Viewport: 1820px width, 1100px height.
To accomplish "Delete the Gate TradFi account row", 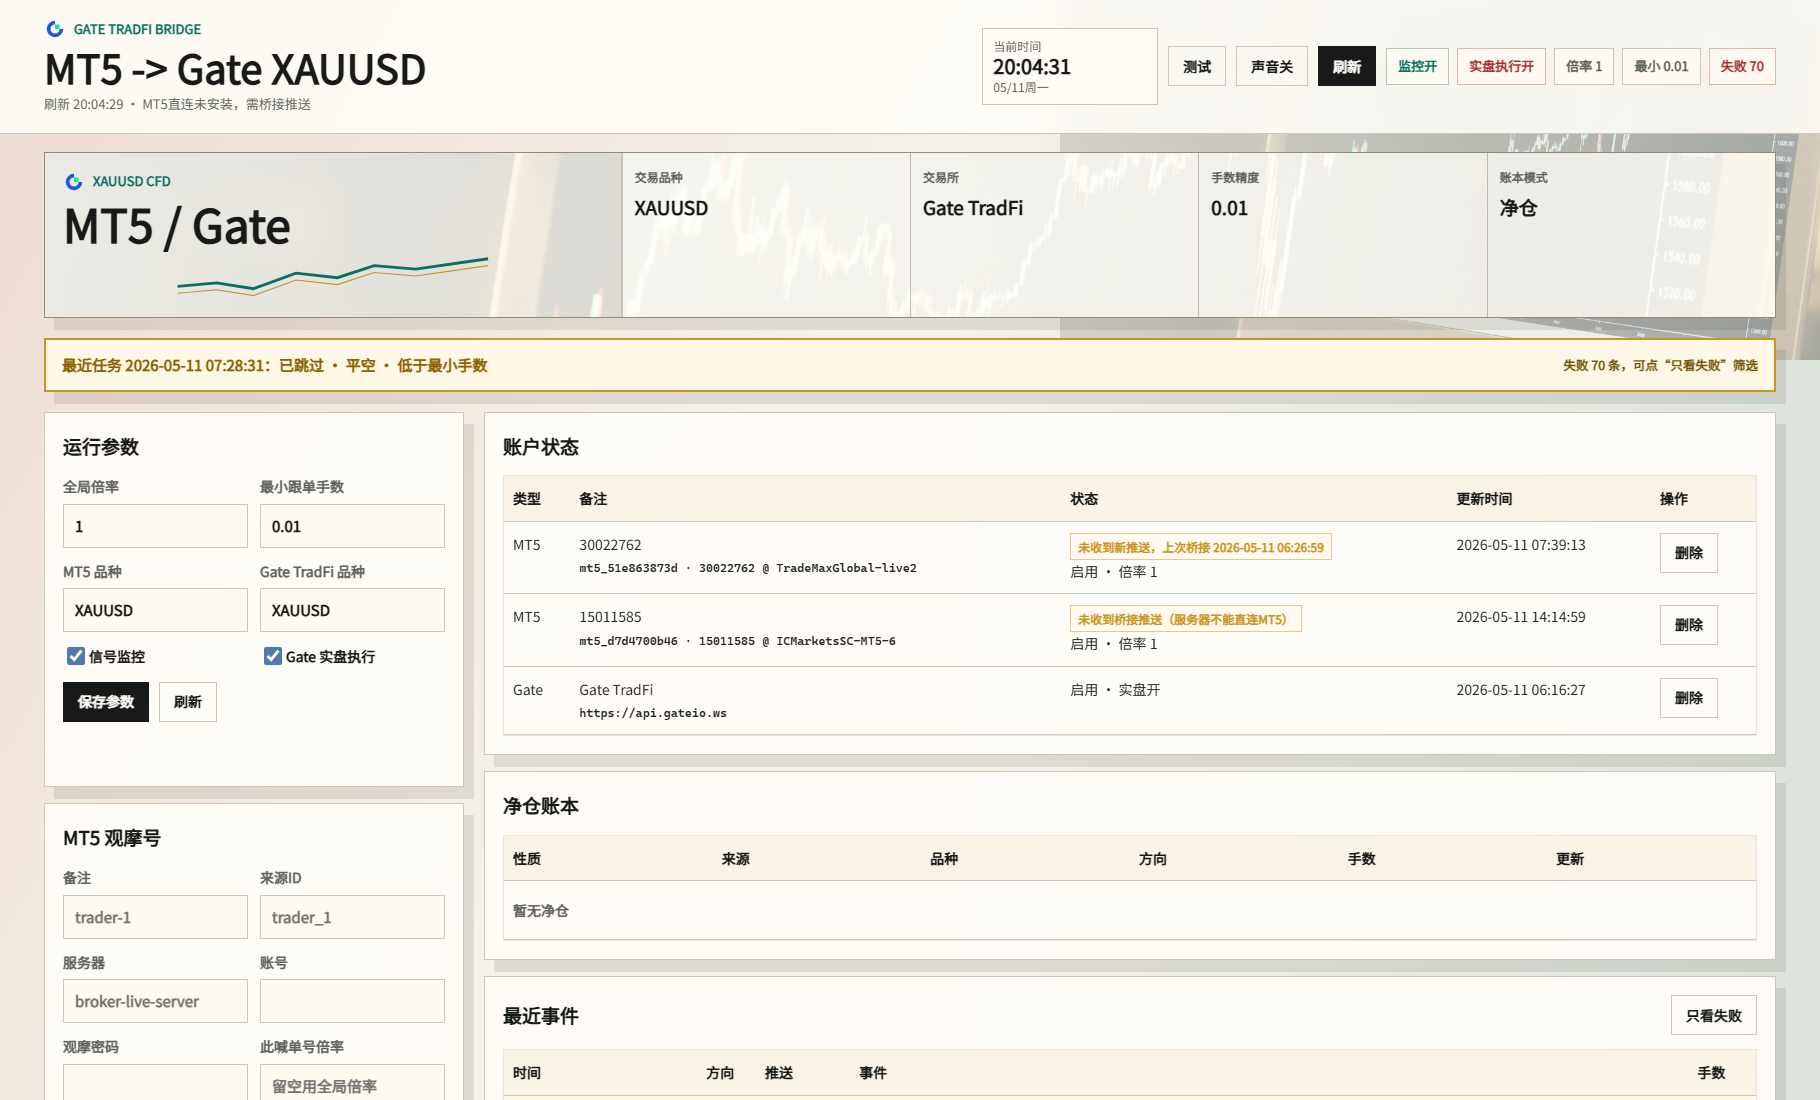I will click(x=1689, y=698).
